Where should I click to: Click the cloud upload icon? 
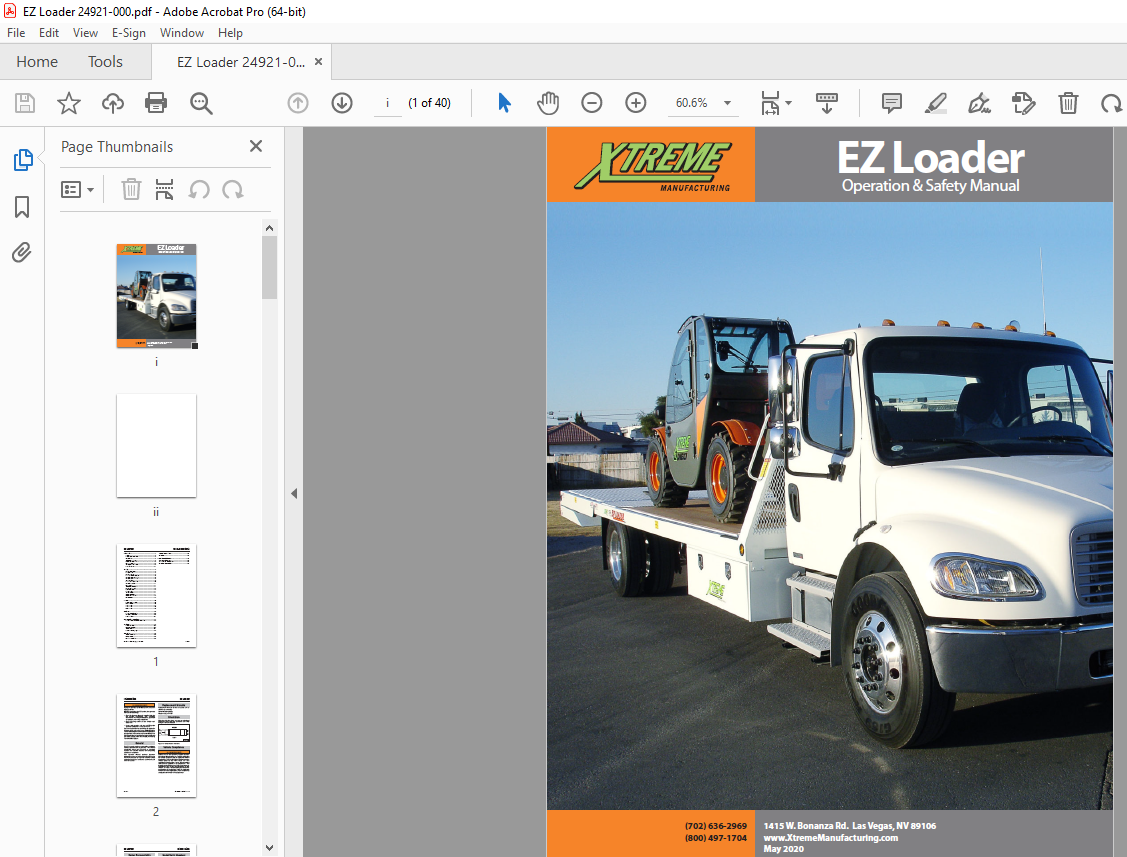(113, 103)
